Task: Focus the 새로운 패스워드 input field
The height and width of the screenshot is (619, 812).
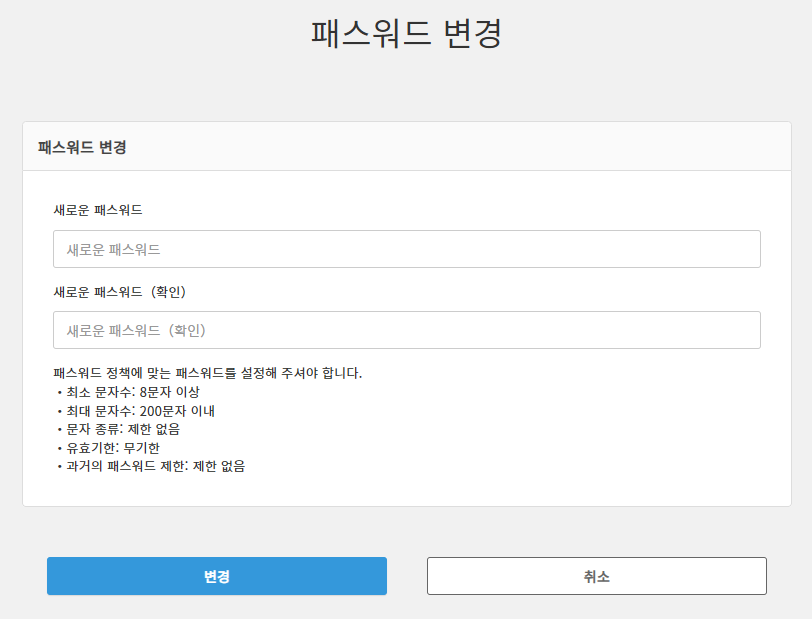Action: pos(406,249)
